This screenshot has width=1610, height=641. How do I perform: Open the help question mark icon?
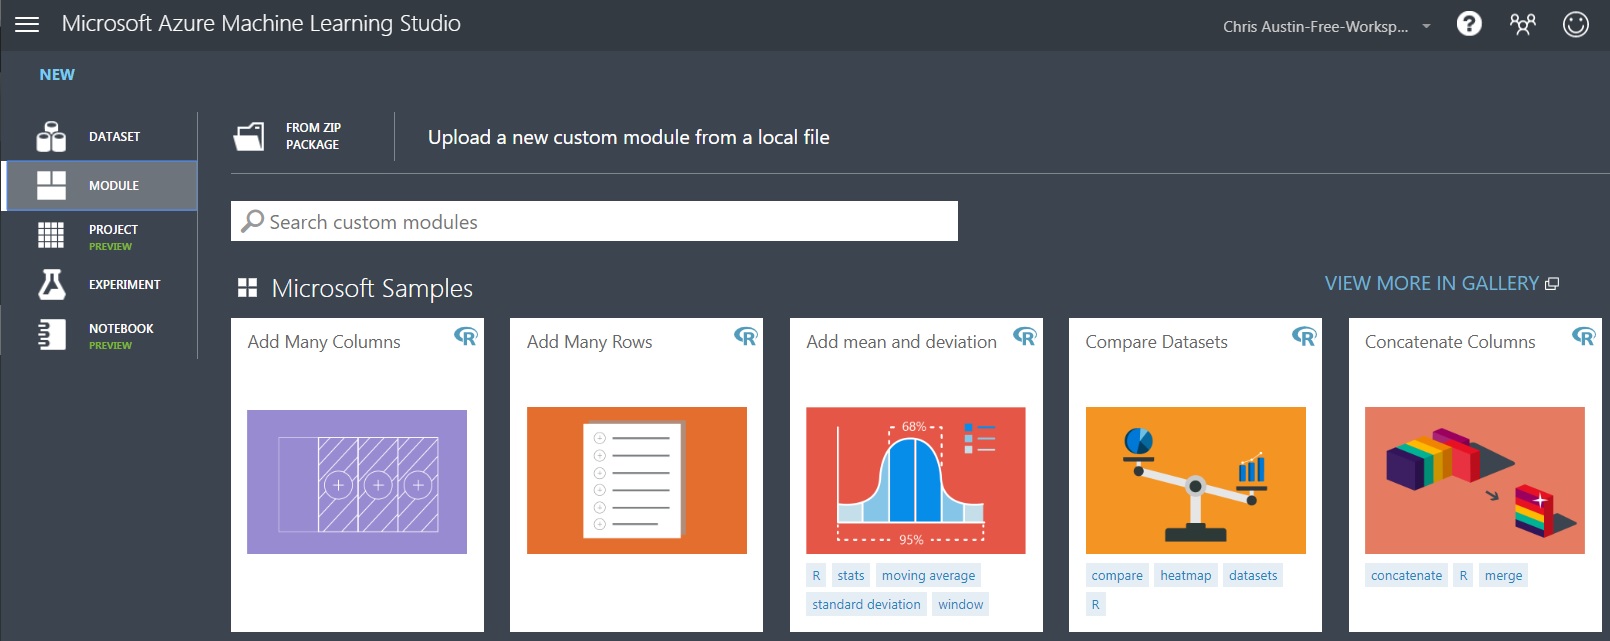[1469, 24]
